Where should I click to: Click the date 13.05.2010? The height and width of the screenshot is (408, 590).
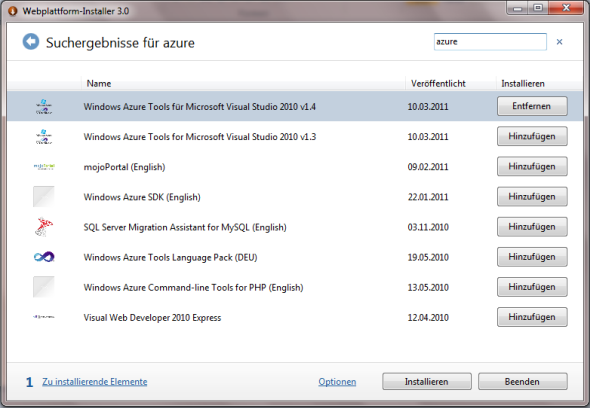[428, 287]
